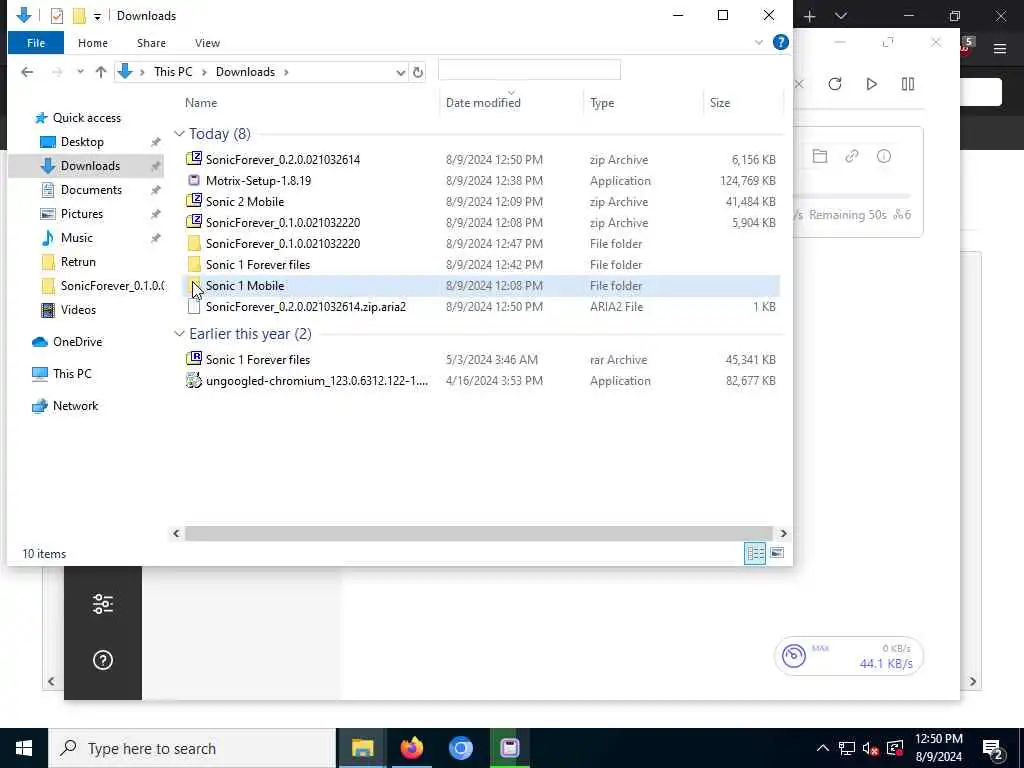Resume all tasks in Motrix toolbar
The height and width of the screenshot is (768, 1024).
point(871,84)
